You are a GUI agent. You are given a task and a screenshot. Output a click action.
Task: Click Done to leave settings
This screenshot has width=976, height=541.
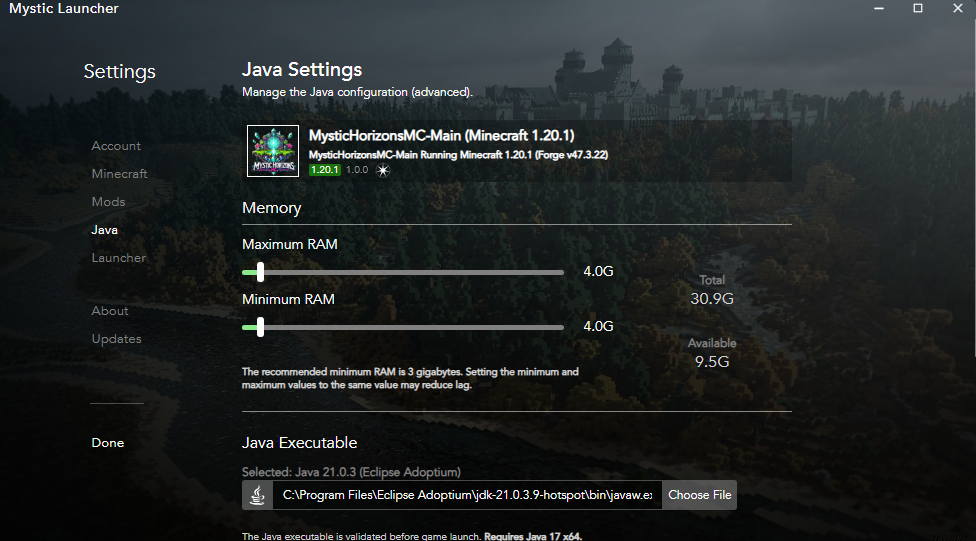(x=108, y=443)
